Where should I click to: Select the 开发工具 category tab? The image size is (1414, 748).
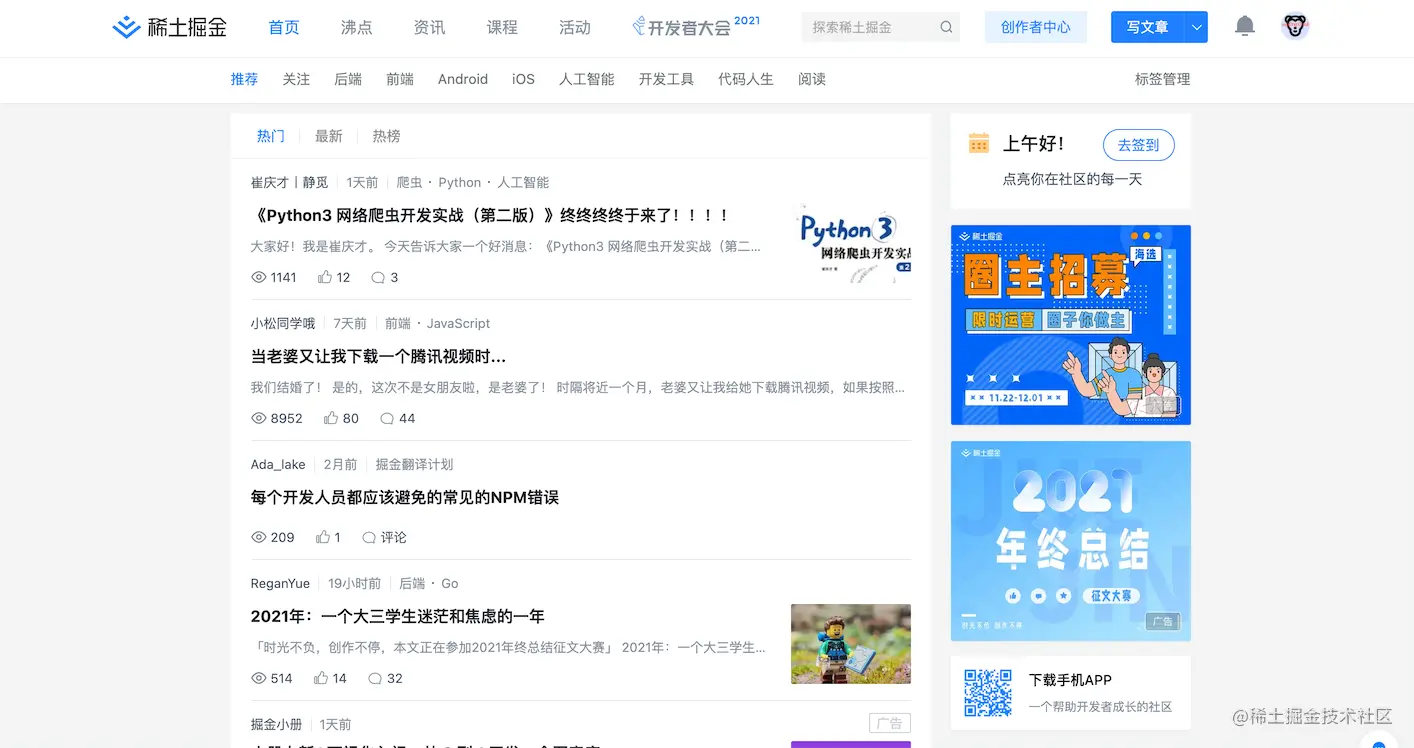point(666,79)
